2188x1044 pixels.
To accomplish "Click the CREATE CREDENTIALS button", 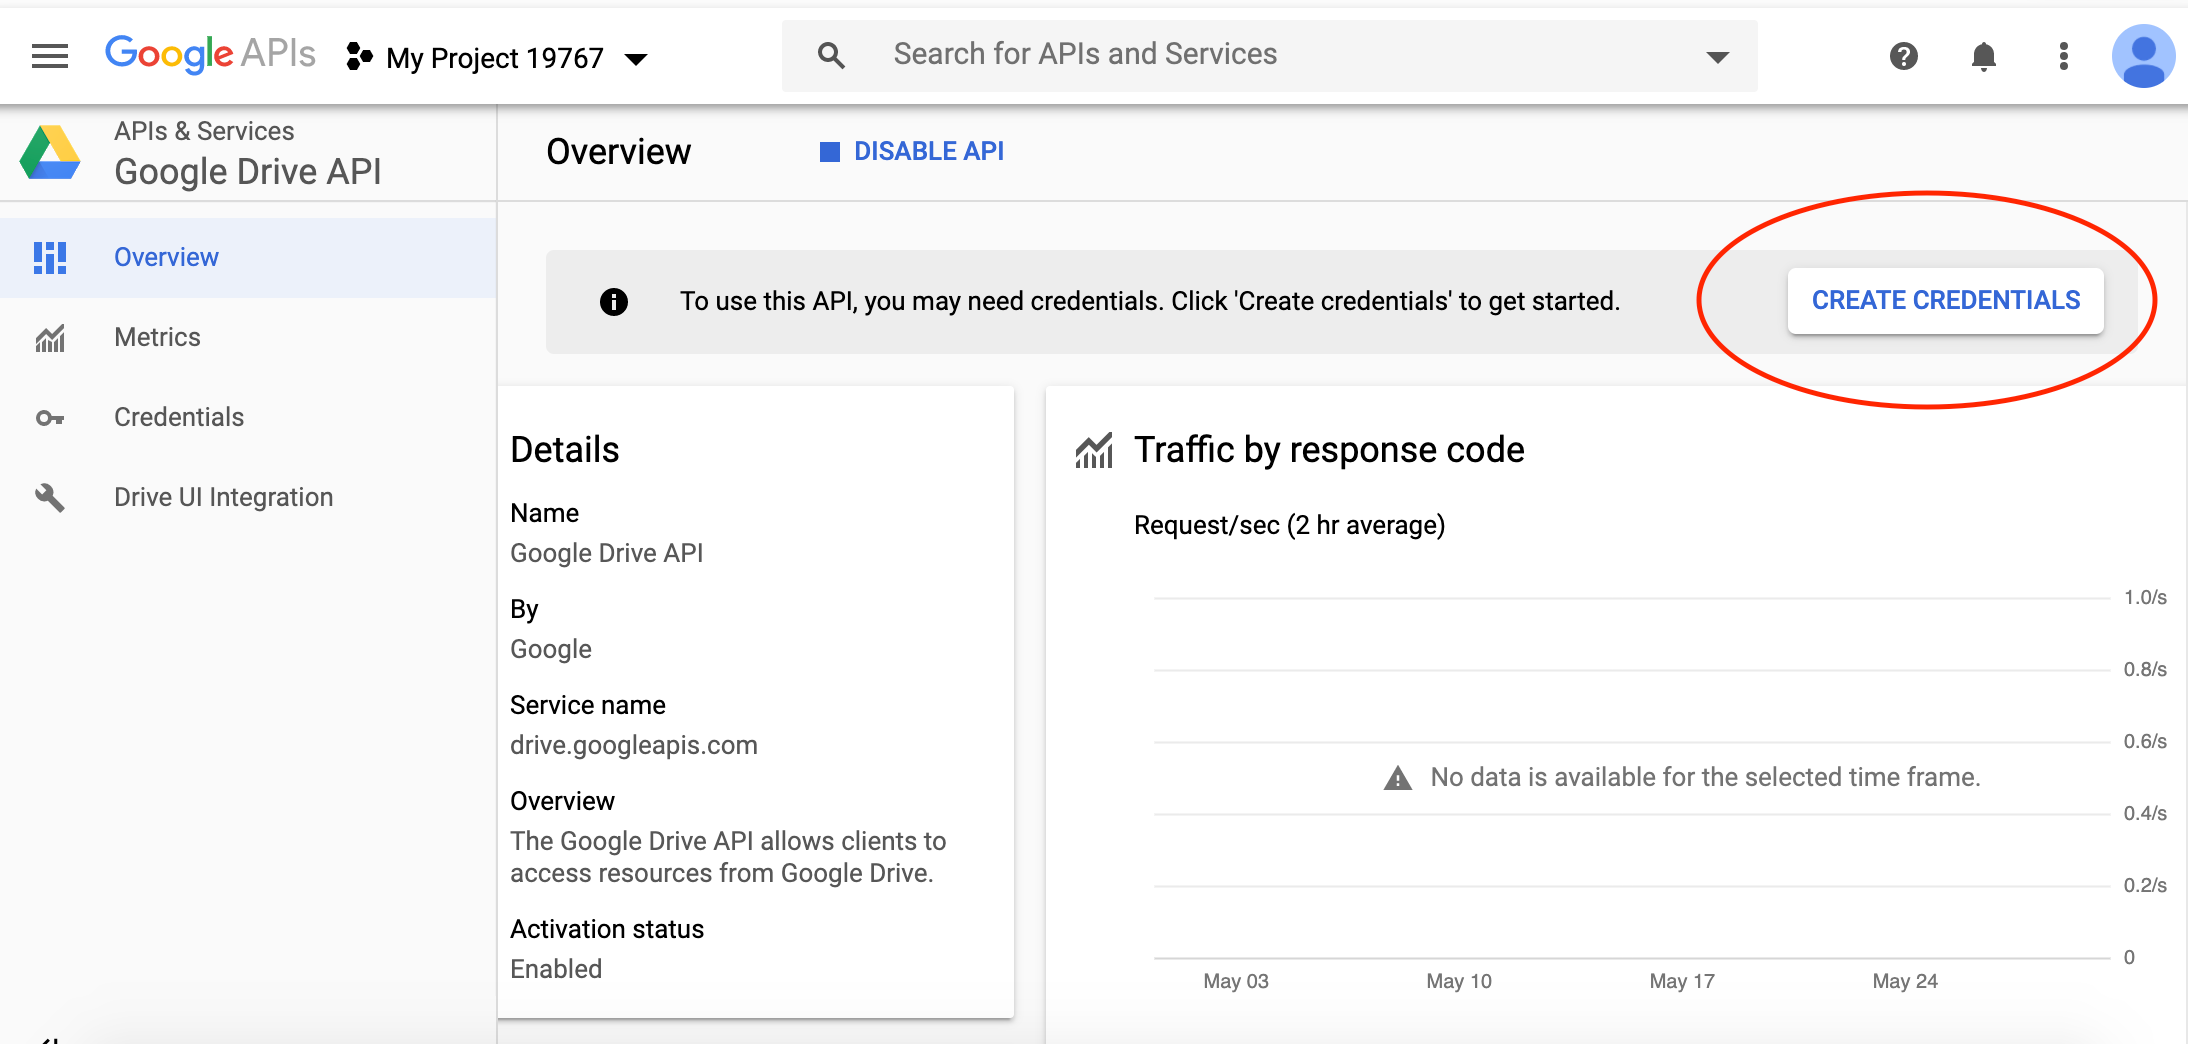I will [1945, 300].
